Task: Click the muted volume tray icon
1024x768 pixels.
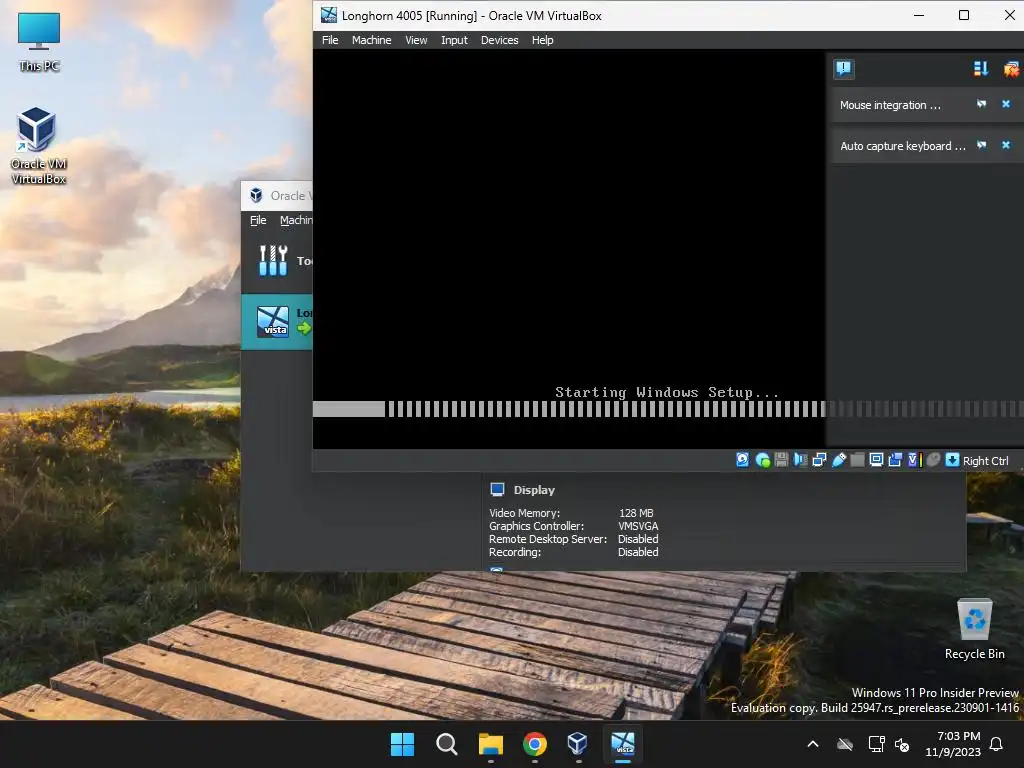Action: pyautogui.click(x=902, y=744)
